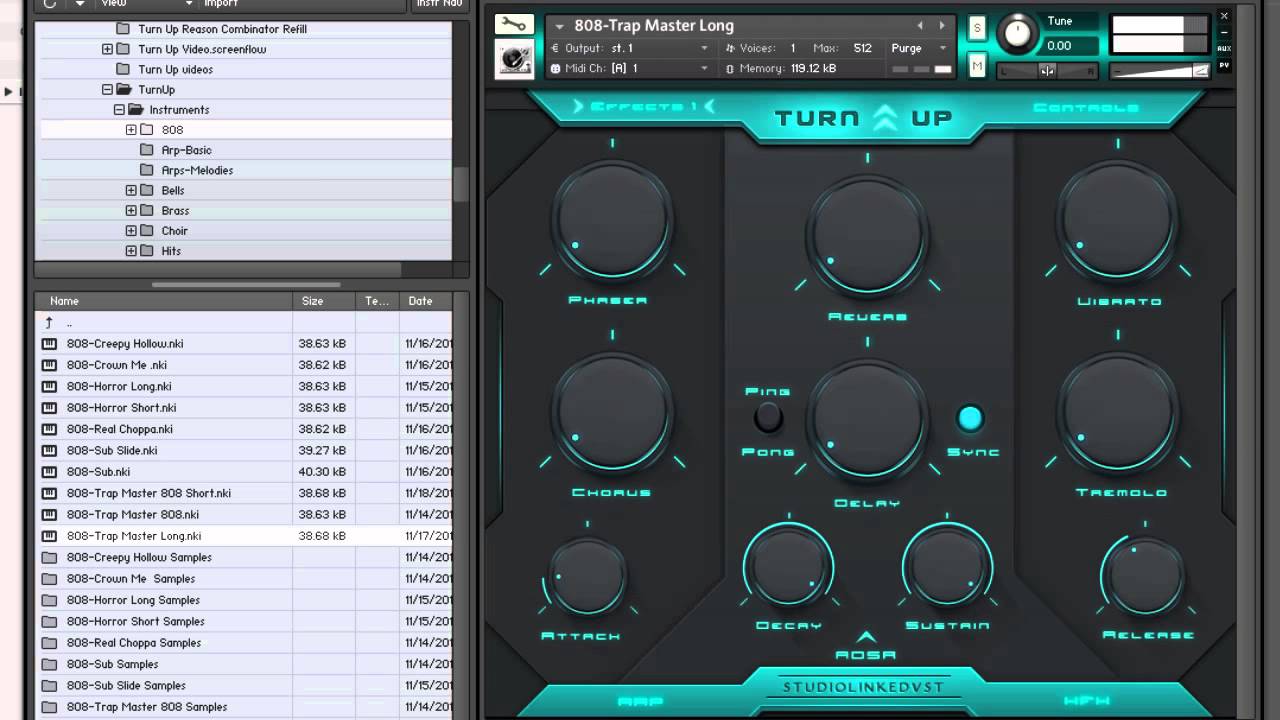Click the Import button in browser

coord(222,3)
